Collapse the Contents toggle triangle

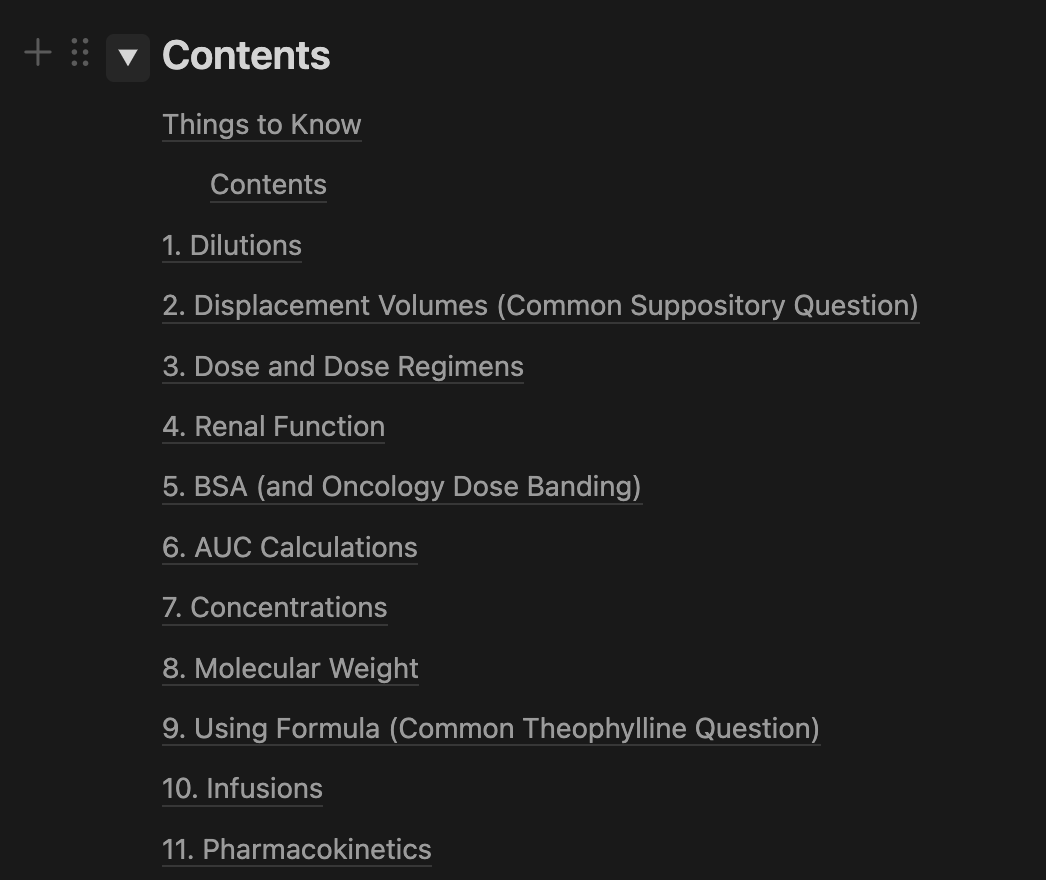pos(127,57)
